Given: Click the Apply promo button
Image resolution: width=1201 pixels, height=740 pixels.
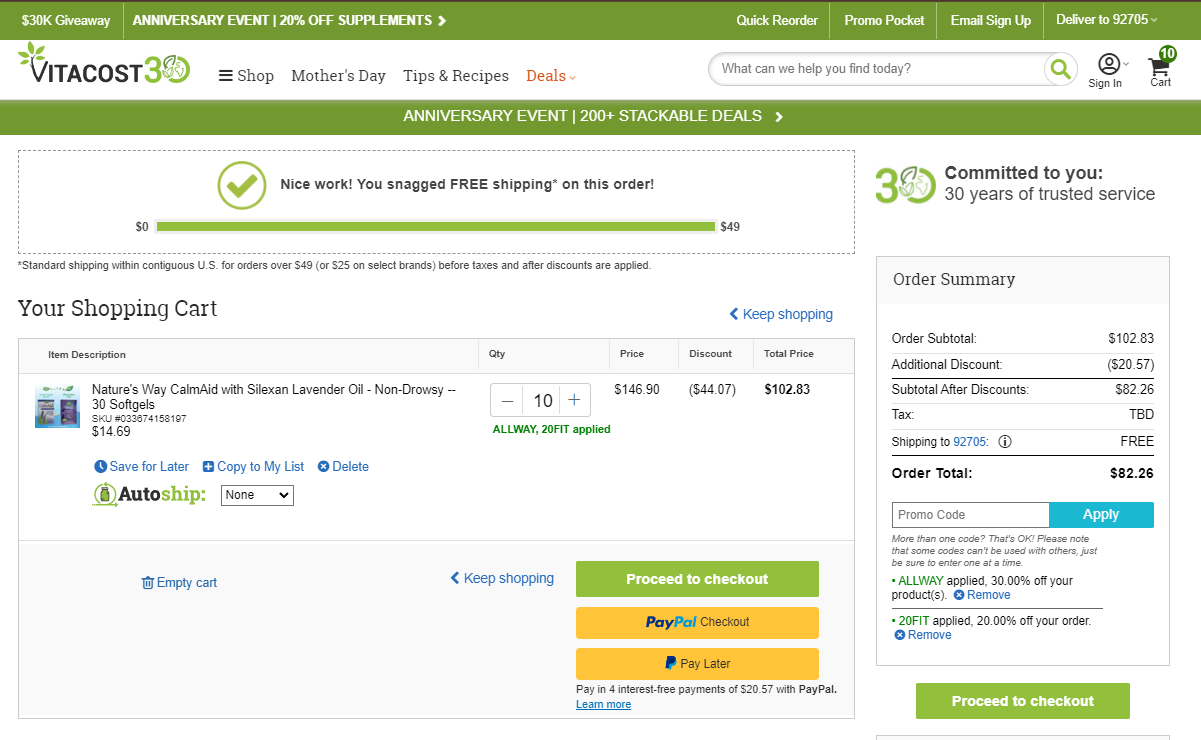Looking at the screenshot, I should coord(1101,515).
